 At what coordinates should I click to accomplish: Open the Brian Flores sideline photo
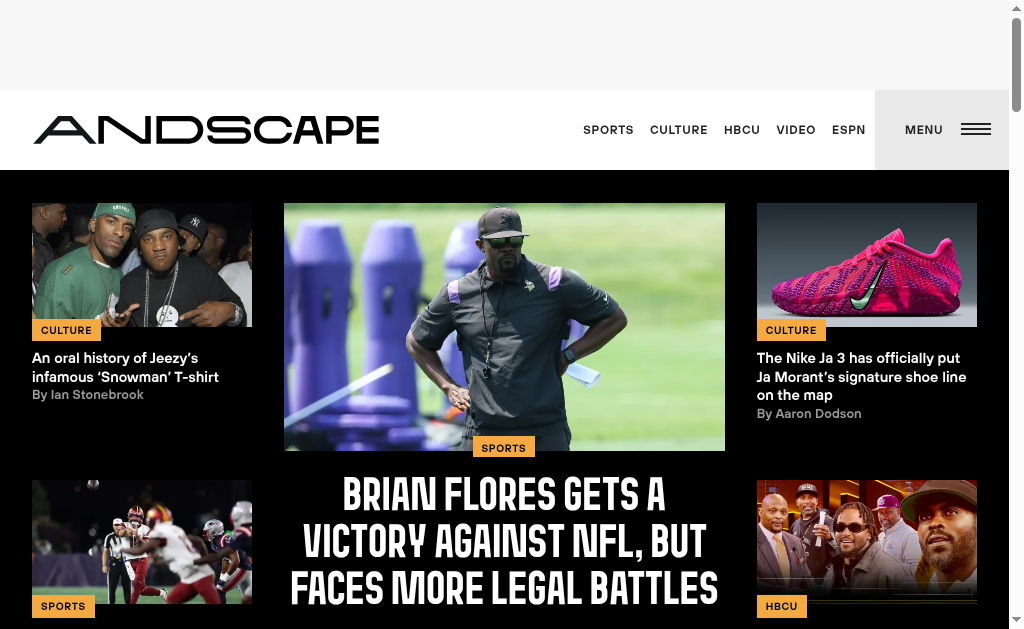coord(504,327)
